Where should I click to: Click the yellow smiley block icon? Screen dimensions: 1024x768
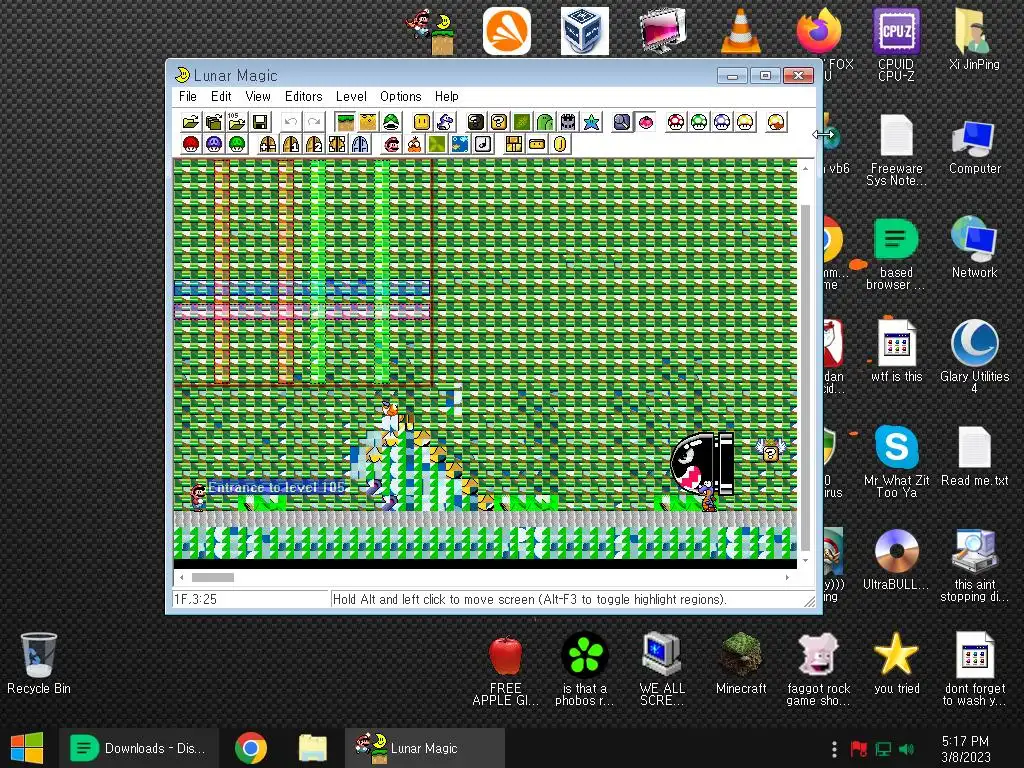pos(422,122)
